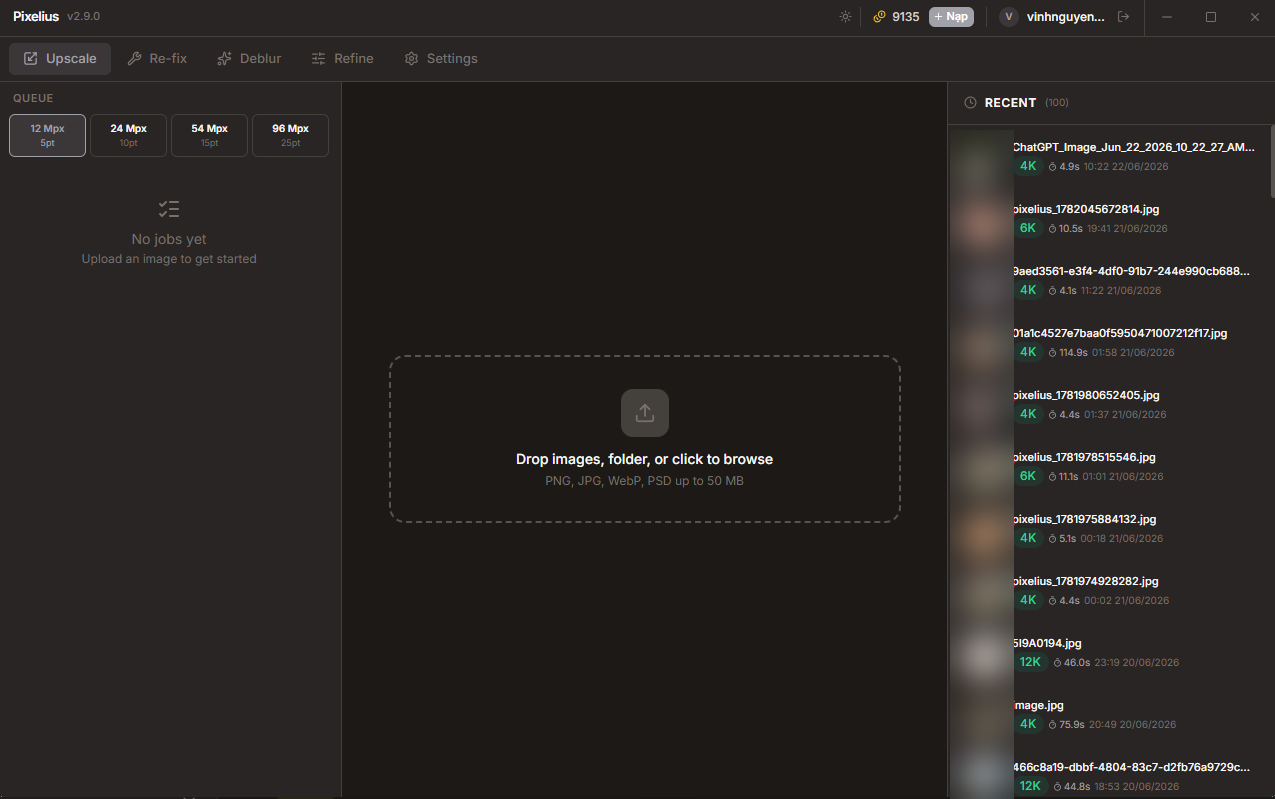Select recent item image.jpg
This screenshot has width=1275, height=799.
(x=1108, y=715)
